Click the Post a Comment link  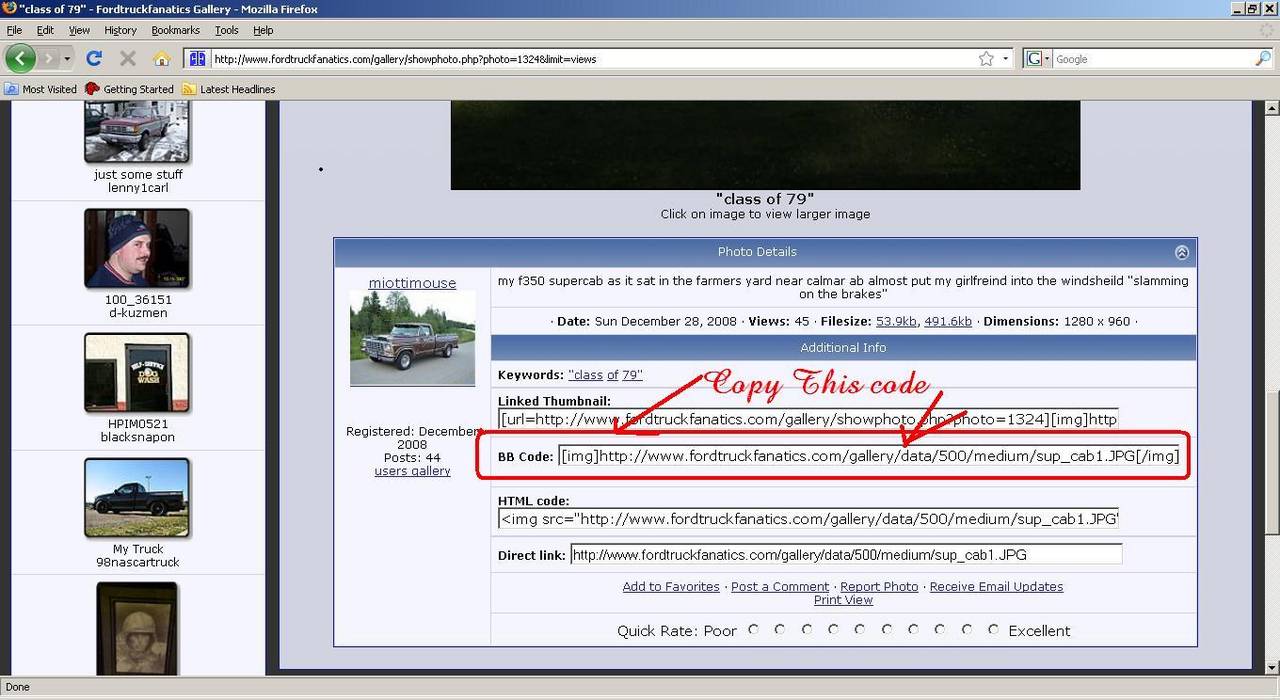click(x=780, y=587)
